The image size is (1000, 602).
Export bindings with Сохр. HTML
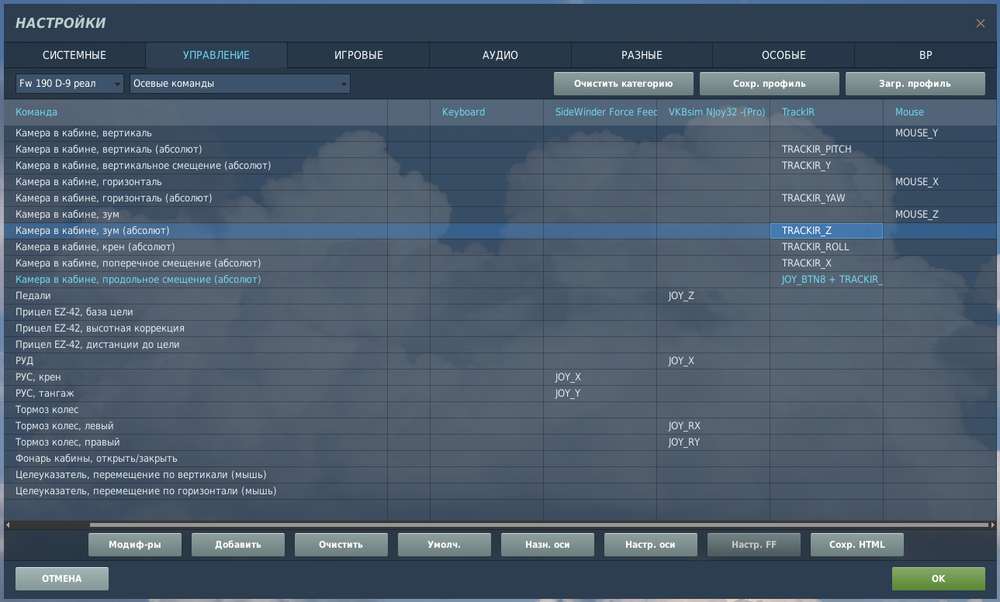click(857, 545)
